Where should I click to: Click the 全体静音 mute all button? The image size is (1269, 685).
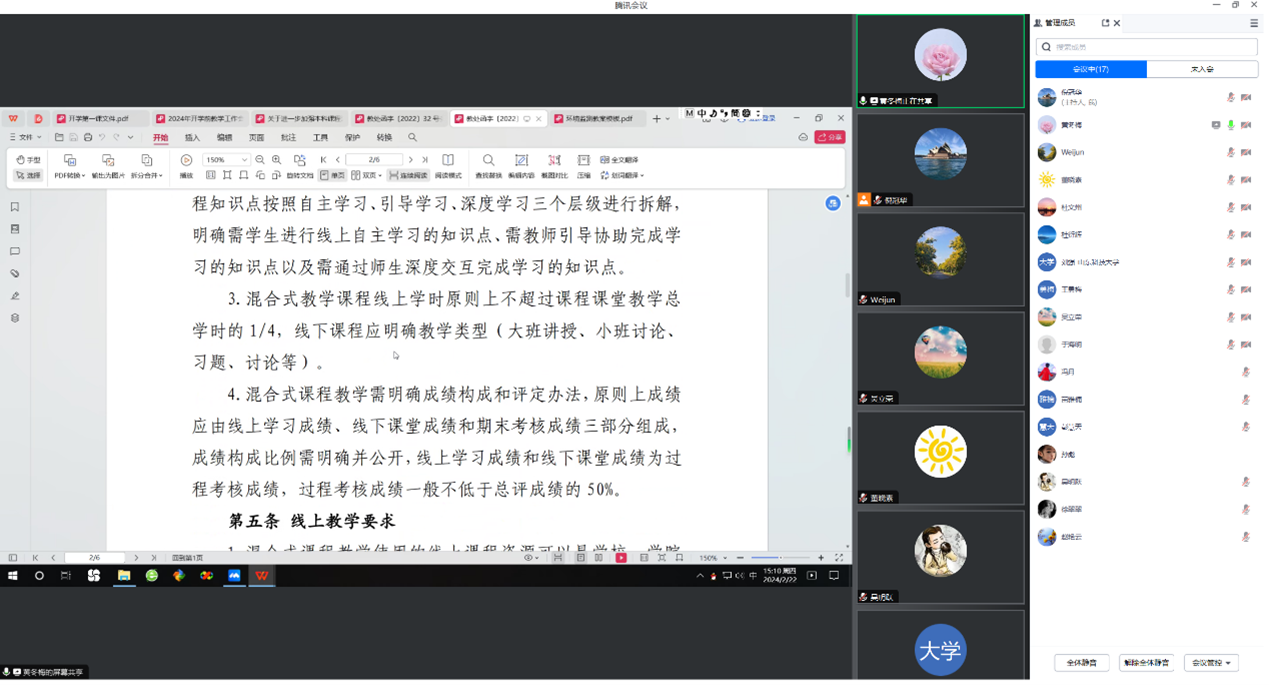click(x=1081, y=663)
